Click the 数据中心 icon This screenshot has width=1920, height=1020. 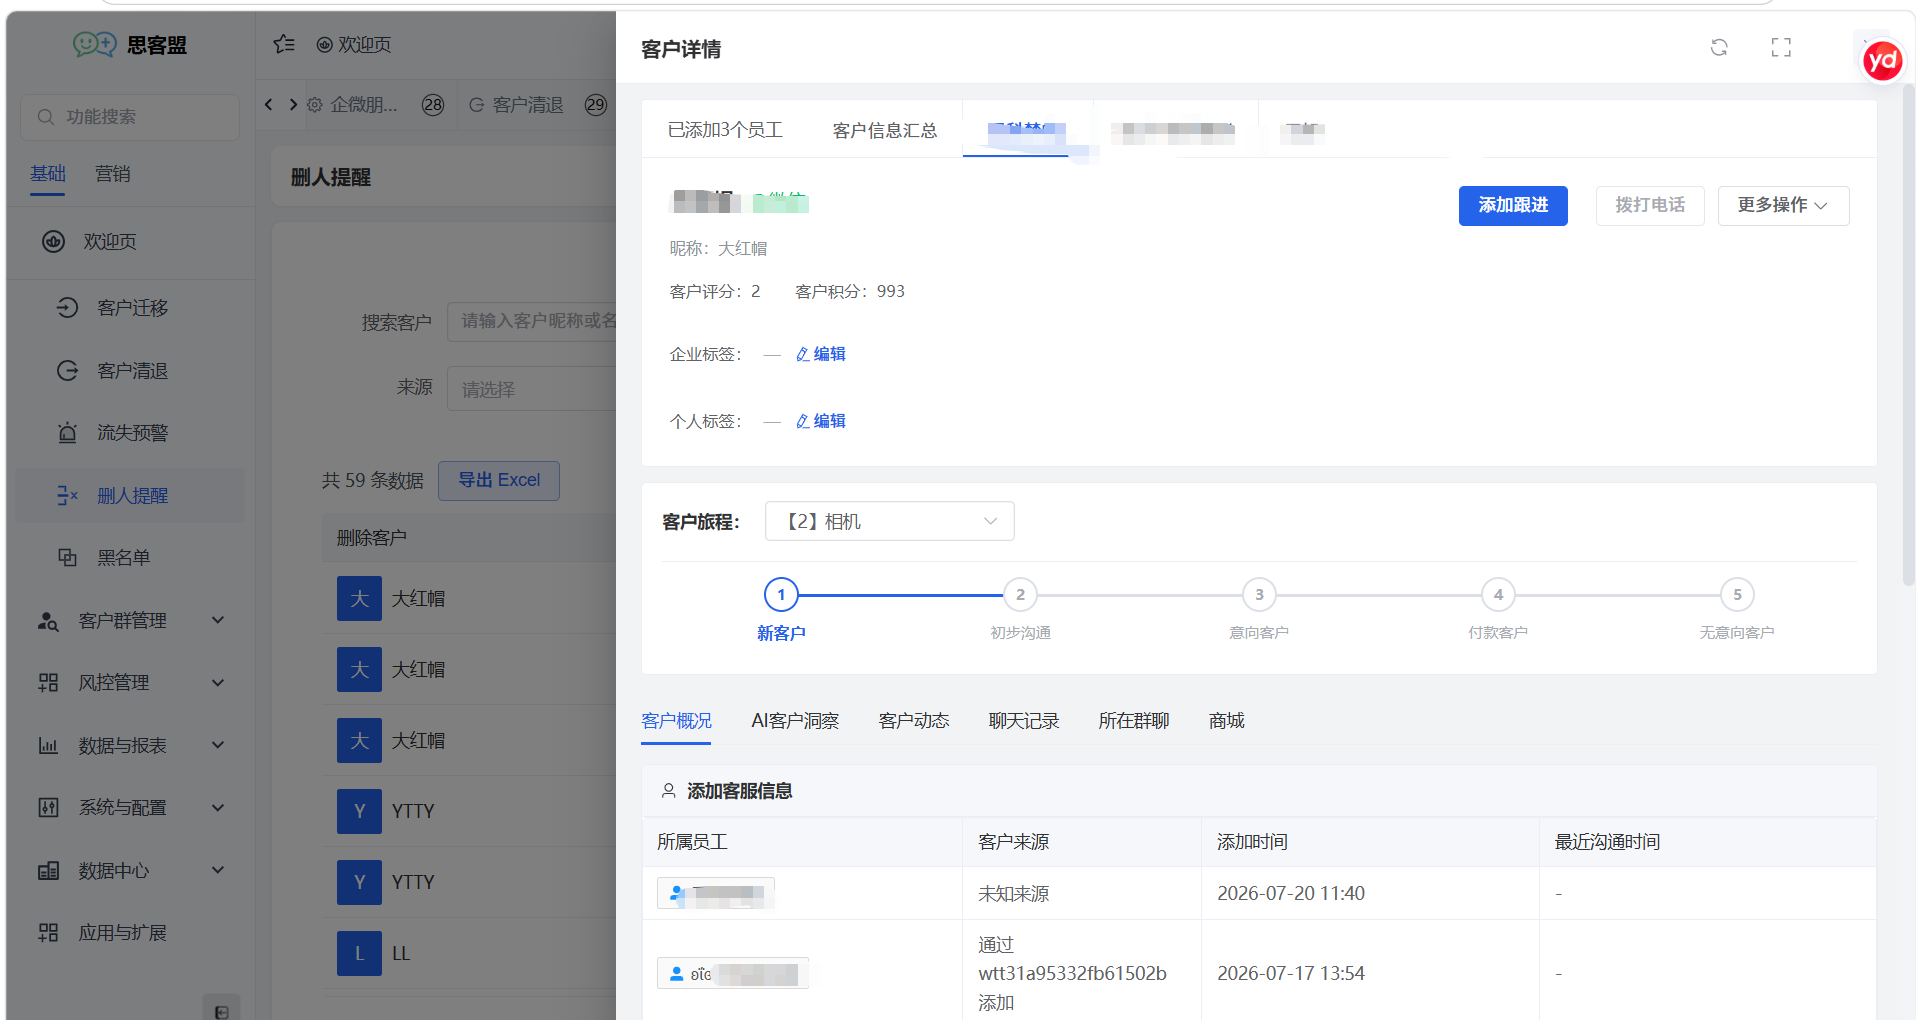coord(48,870)
